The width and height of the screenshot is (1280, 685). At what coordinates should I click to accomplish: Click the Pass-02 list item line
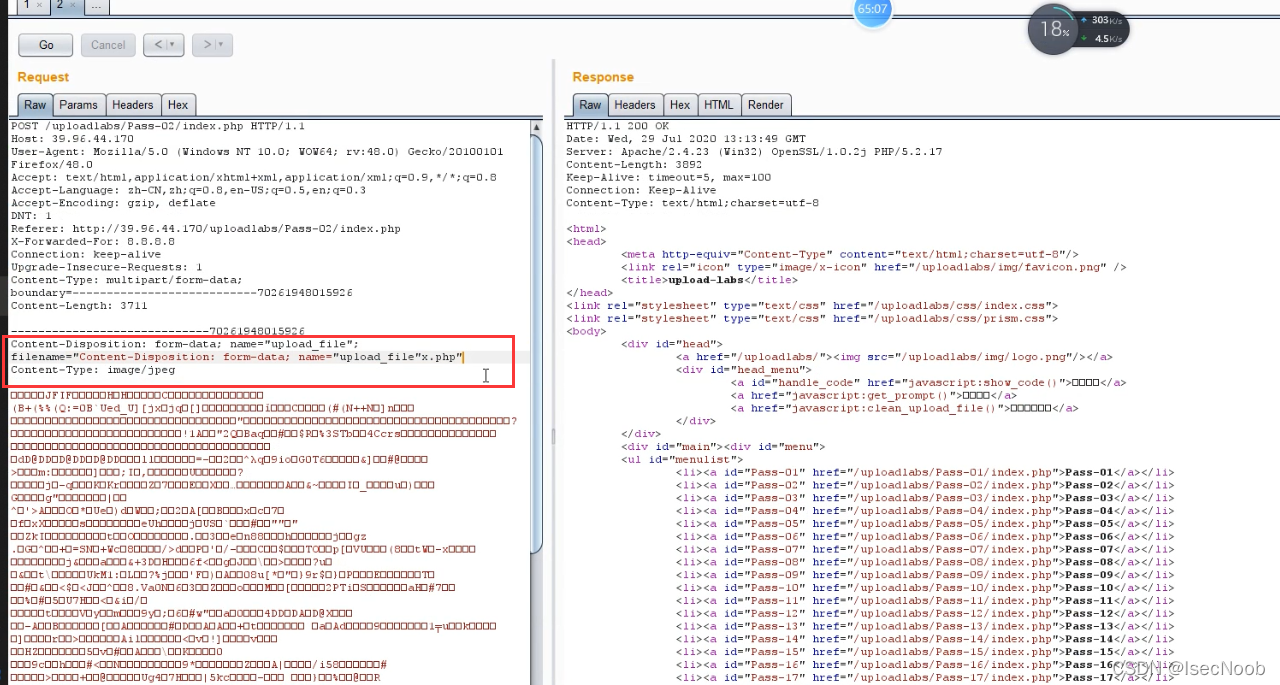coord(924,485)
